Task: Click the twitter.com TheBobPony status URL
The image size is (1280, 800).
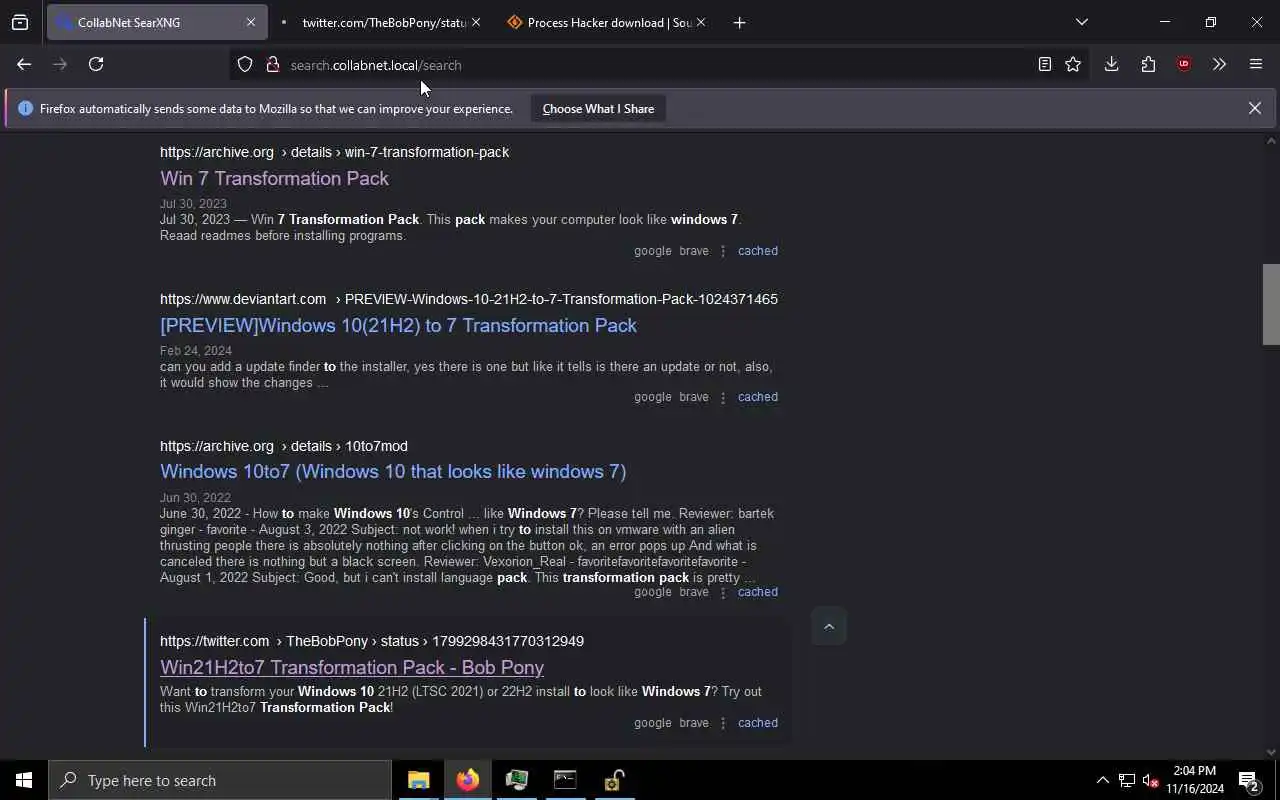Action: pos(372,641)
